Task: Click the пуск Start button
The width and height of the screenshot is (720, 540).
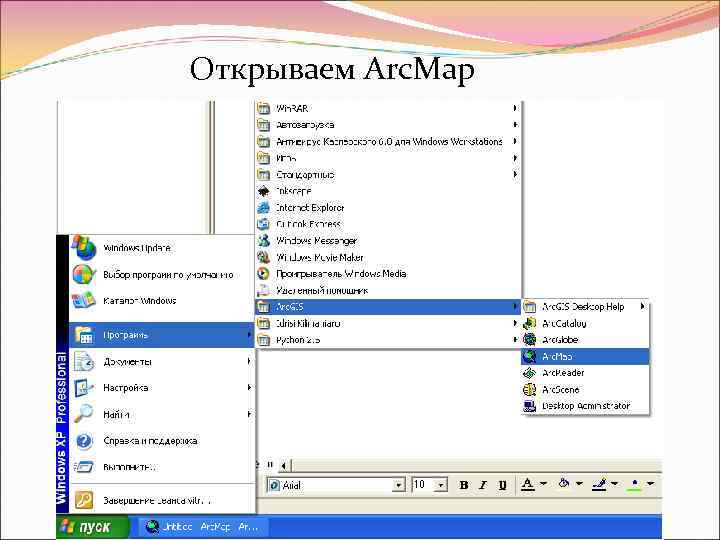Action: pos(93,527)
